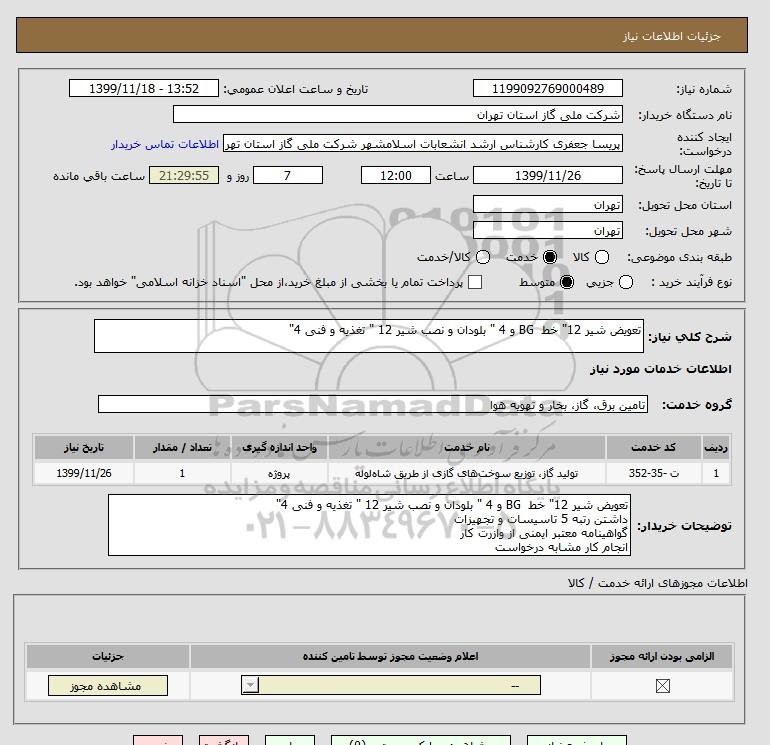Screen dimensions: 770x745
Task: Click the service group field تامین برق، گاز
Action: [373, 404]
